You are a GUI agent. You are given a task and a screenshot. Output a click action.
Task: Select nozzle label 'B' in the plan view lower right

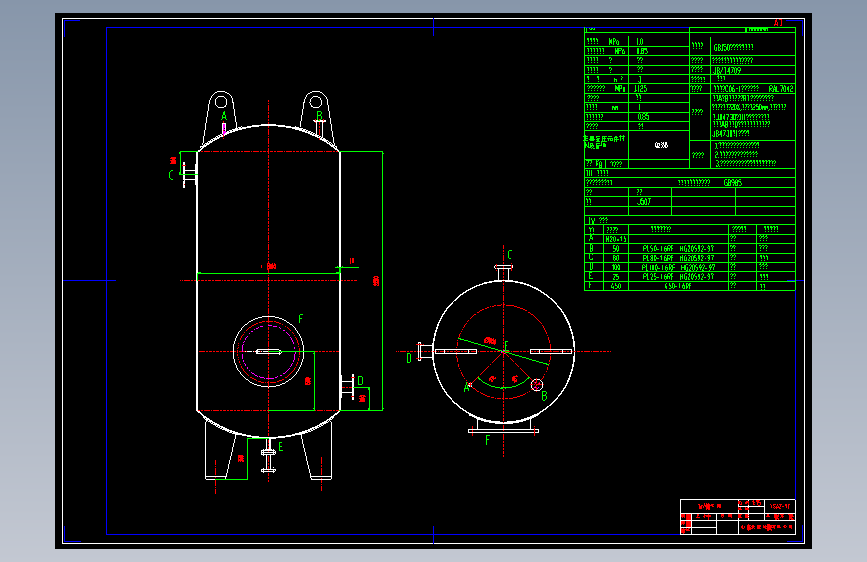pyautogui.click(x=544, y=396)
